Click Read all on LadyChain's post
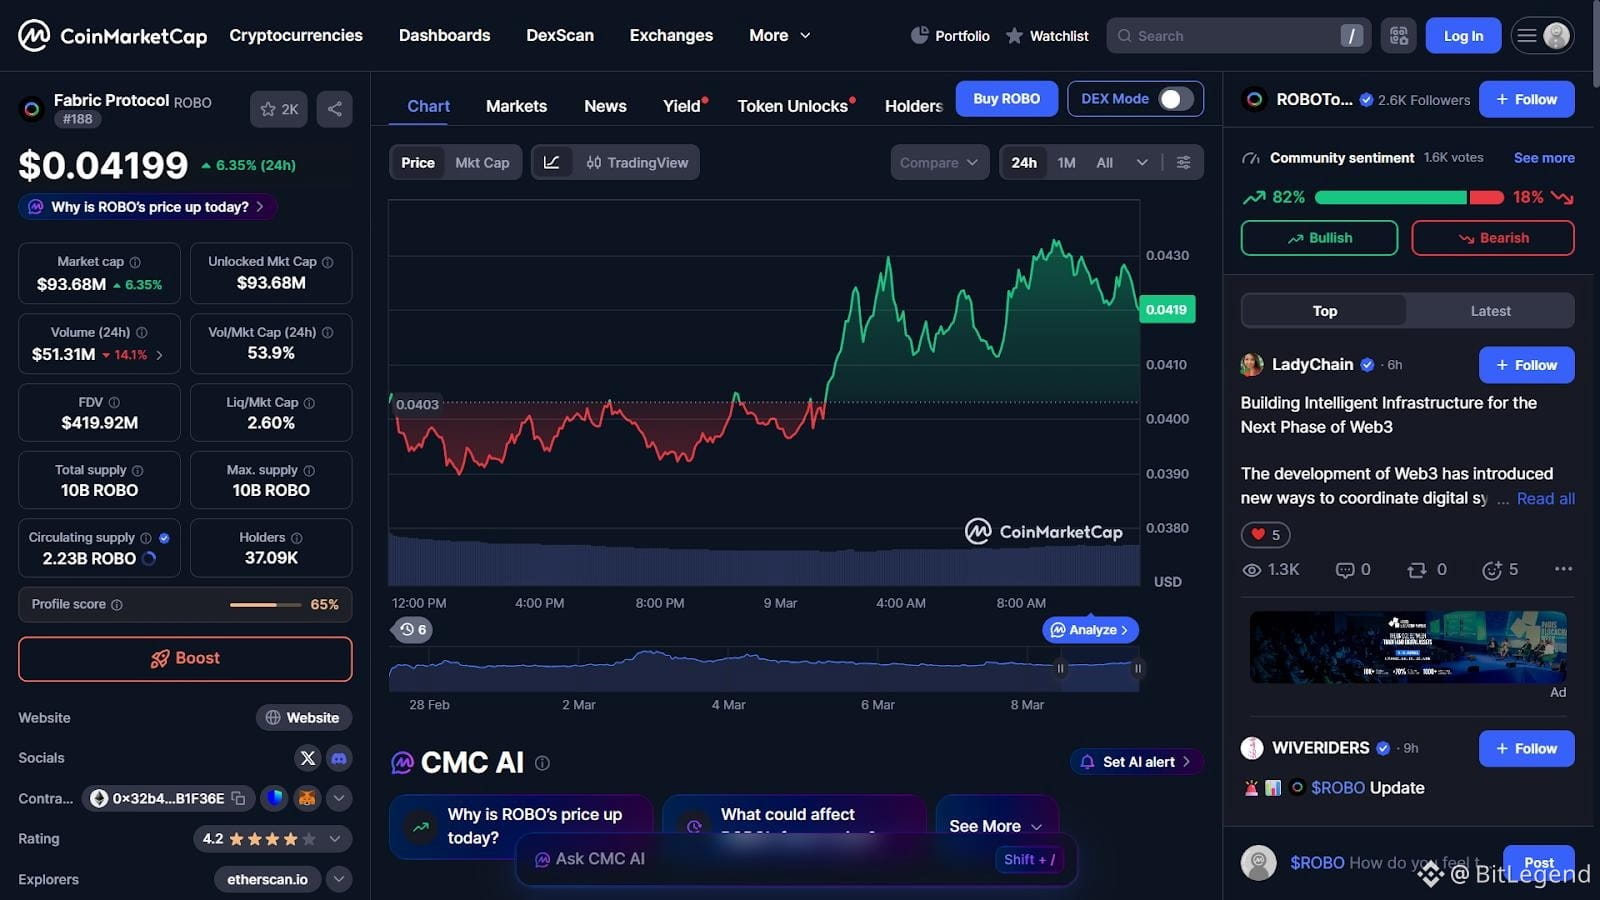 (1545, 499)
